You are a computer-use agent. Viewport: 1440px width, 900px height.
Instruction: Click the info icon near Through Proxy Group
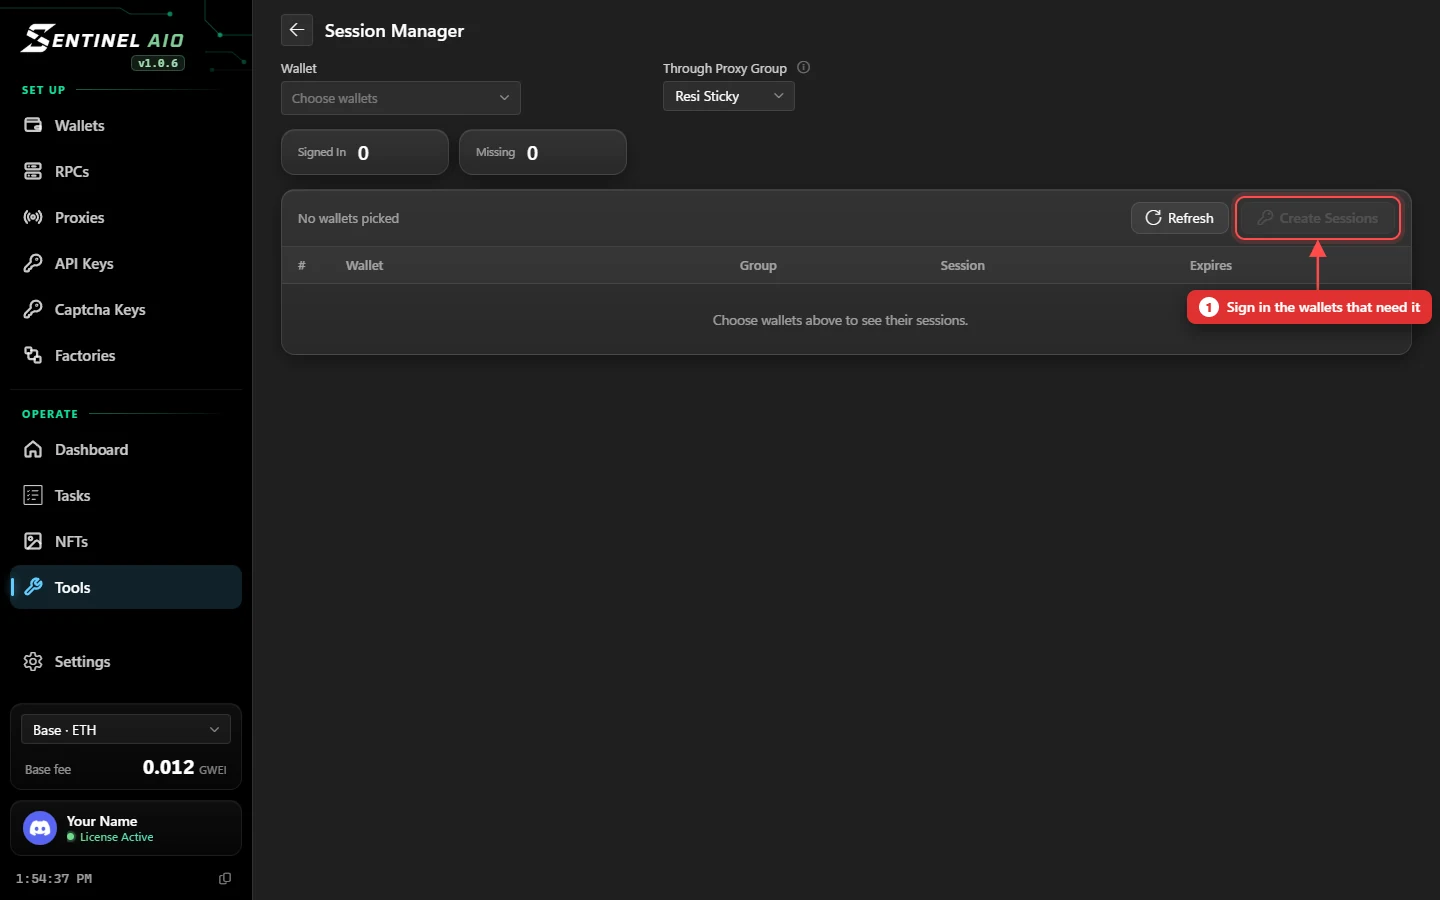[x=803, y=67]
